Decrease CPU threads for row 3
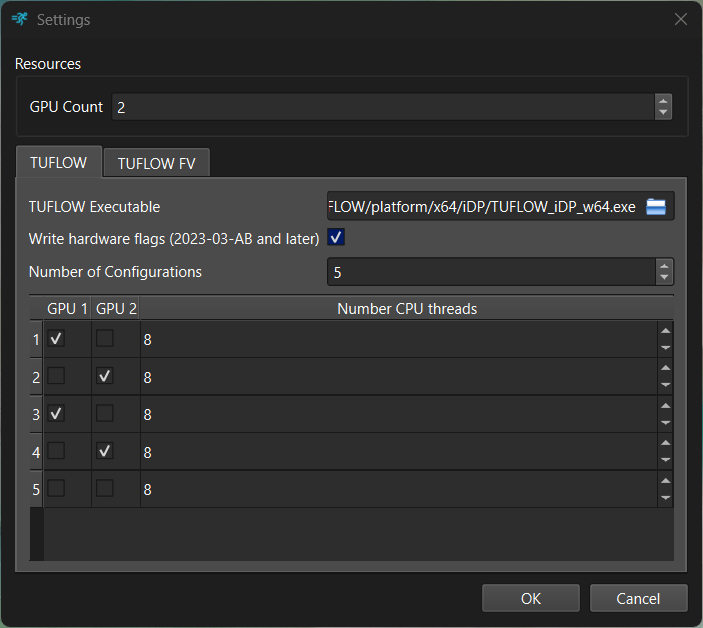 coord(665,423)
